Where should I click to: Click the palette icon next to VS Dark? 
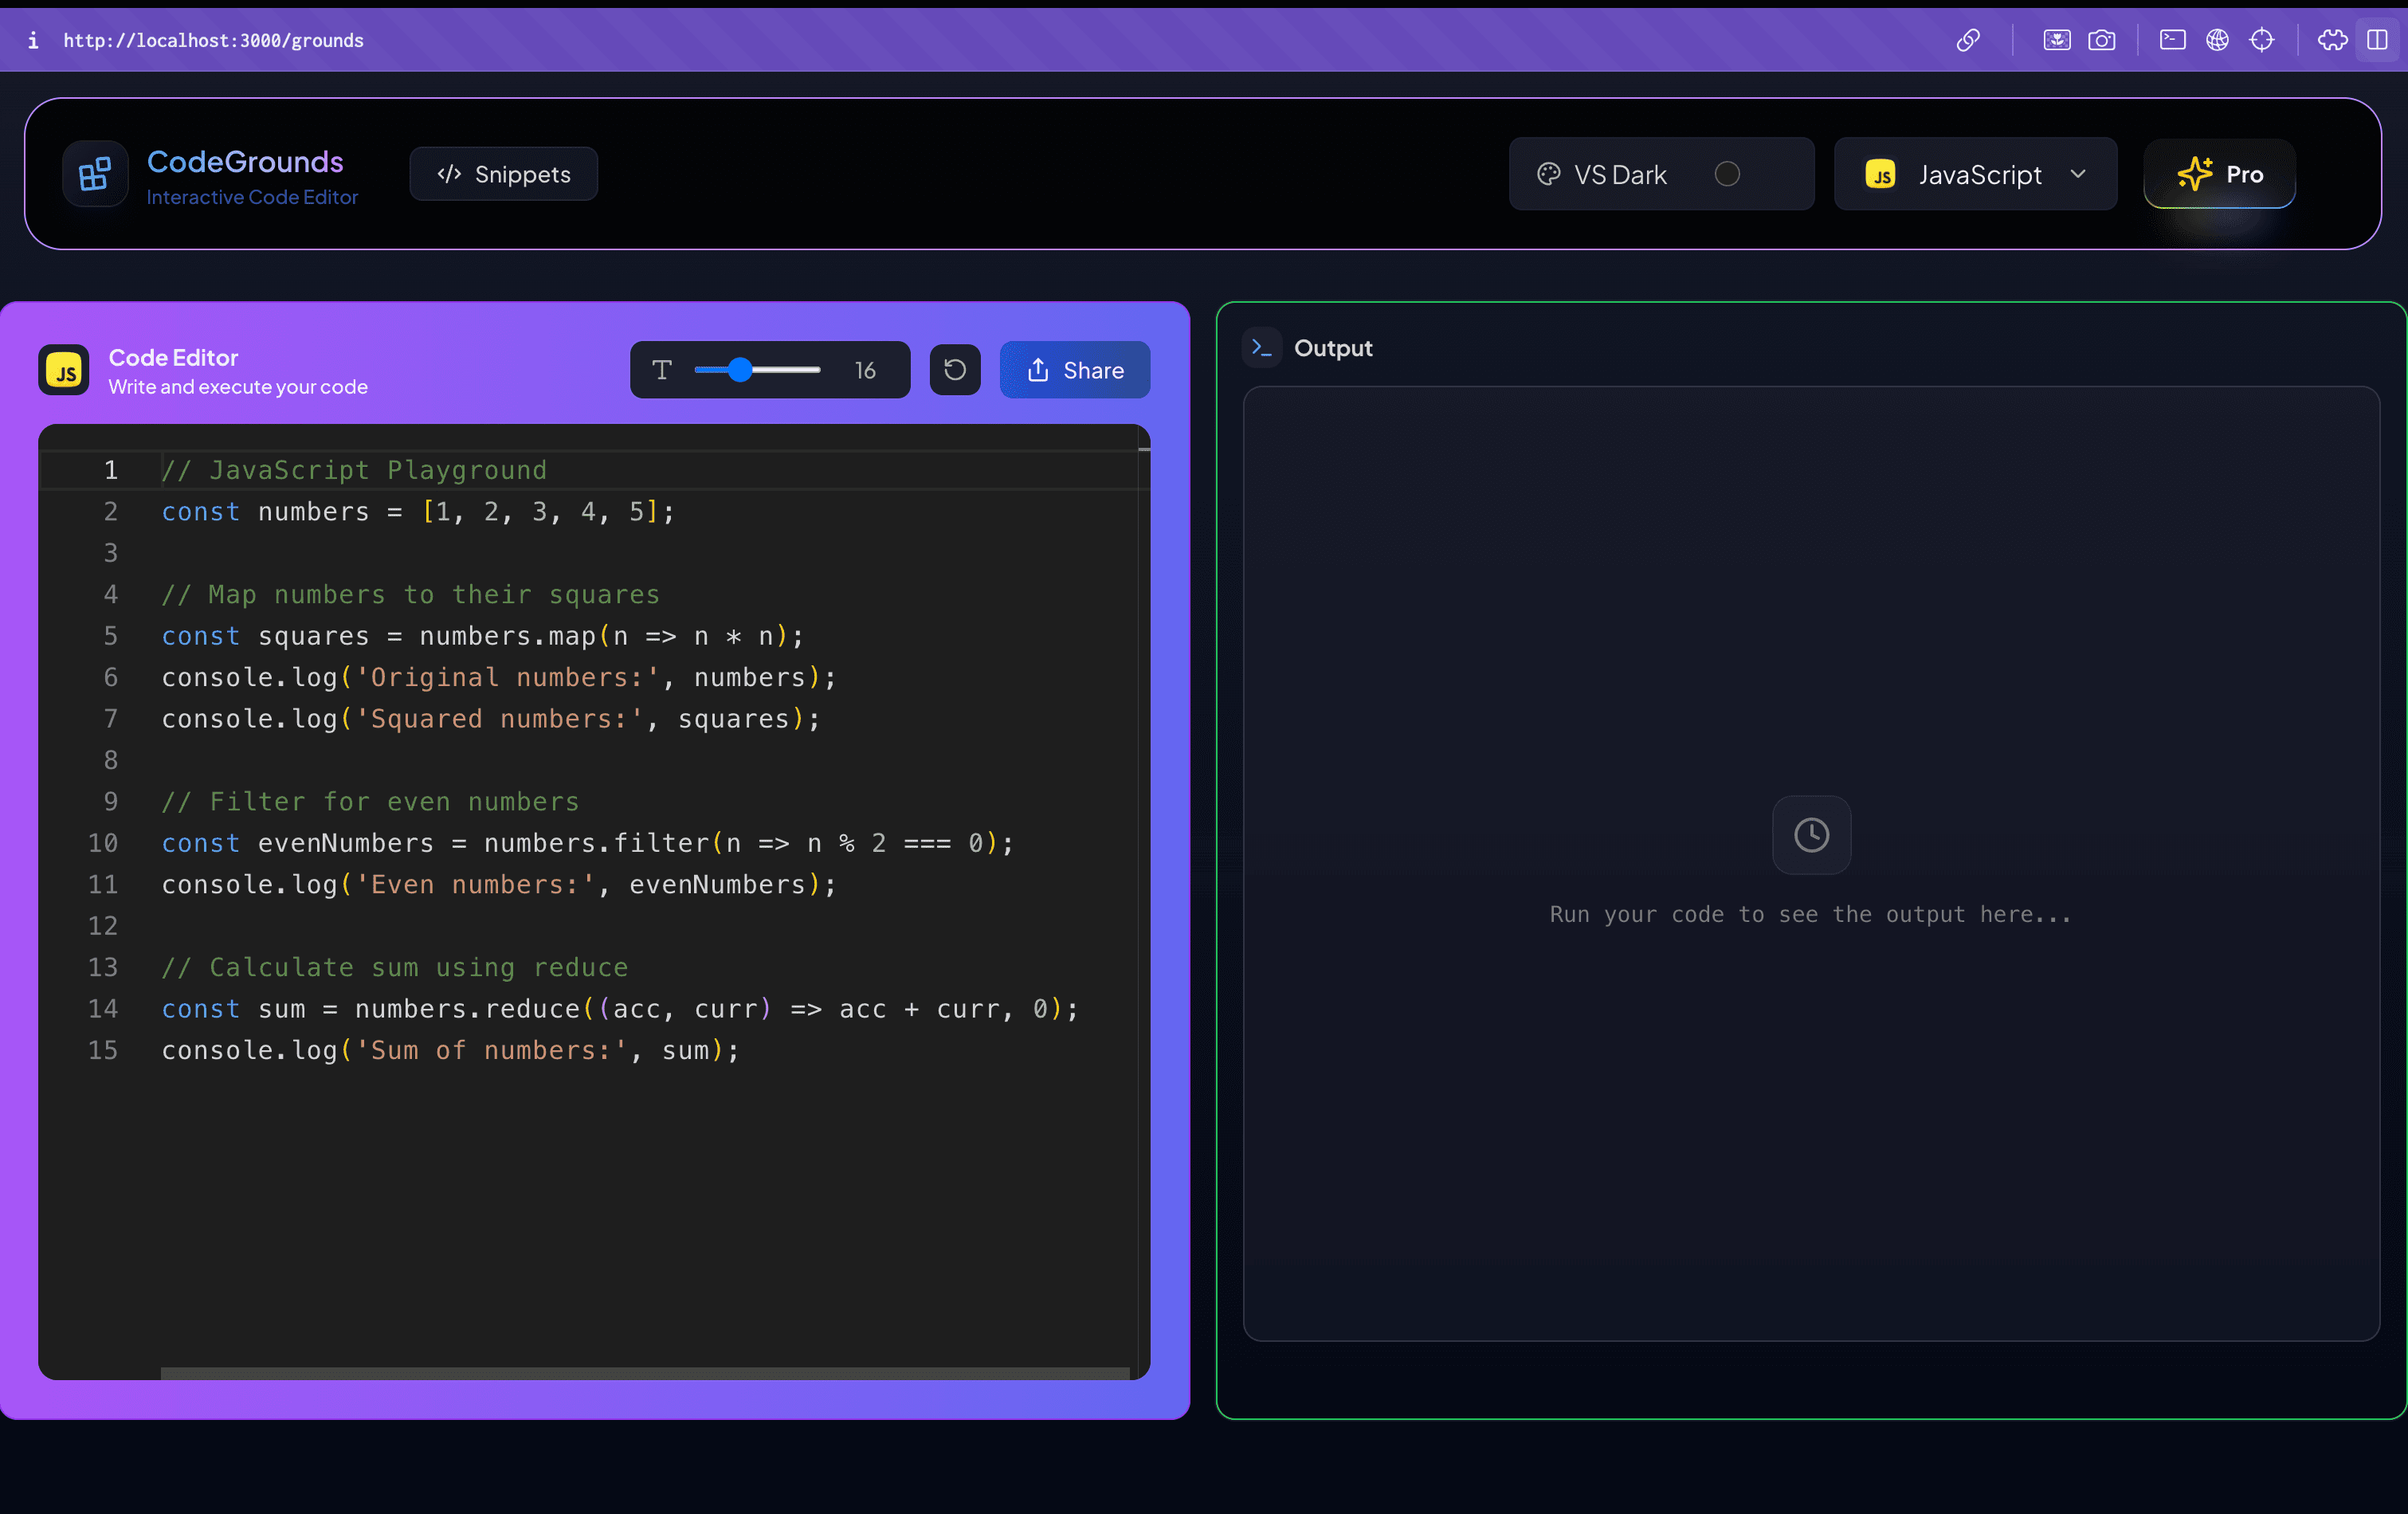tap(1548, 174)
